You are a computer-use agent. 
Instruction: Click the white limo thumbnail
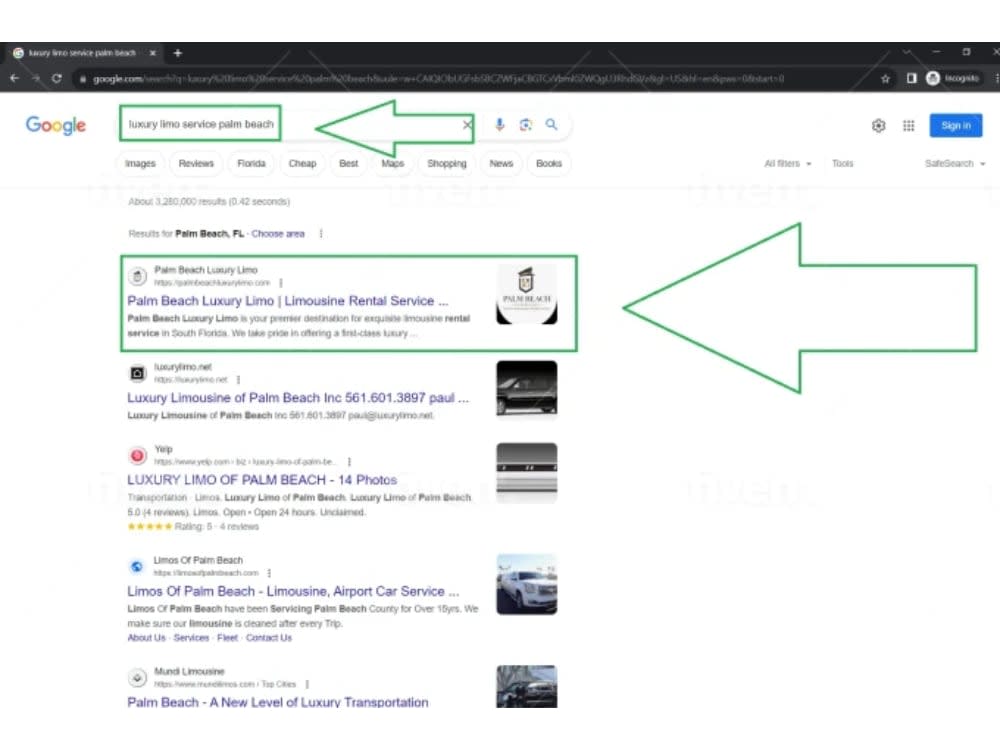point(527,584)
